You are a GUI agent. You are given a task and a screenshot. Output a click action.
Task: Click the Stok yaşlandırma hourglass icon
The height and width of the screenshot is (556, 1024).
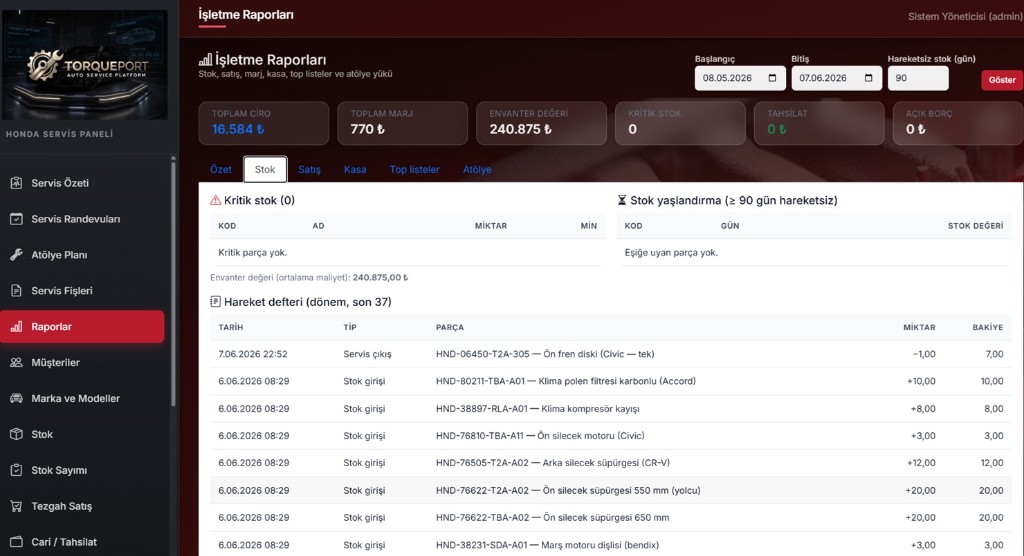coord(622,201)
